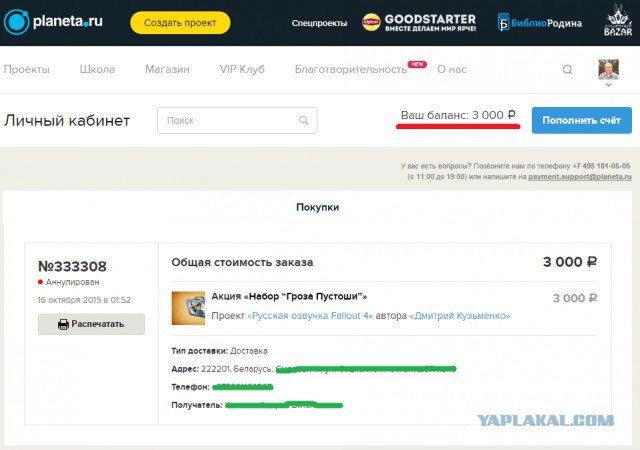Viewport: 640px width, 450px height.
Task: Open the О нас page
Action: (452, 69)
